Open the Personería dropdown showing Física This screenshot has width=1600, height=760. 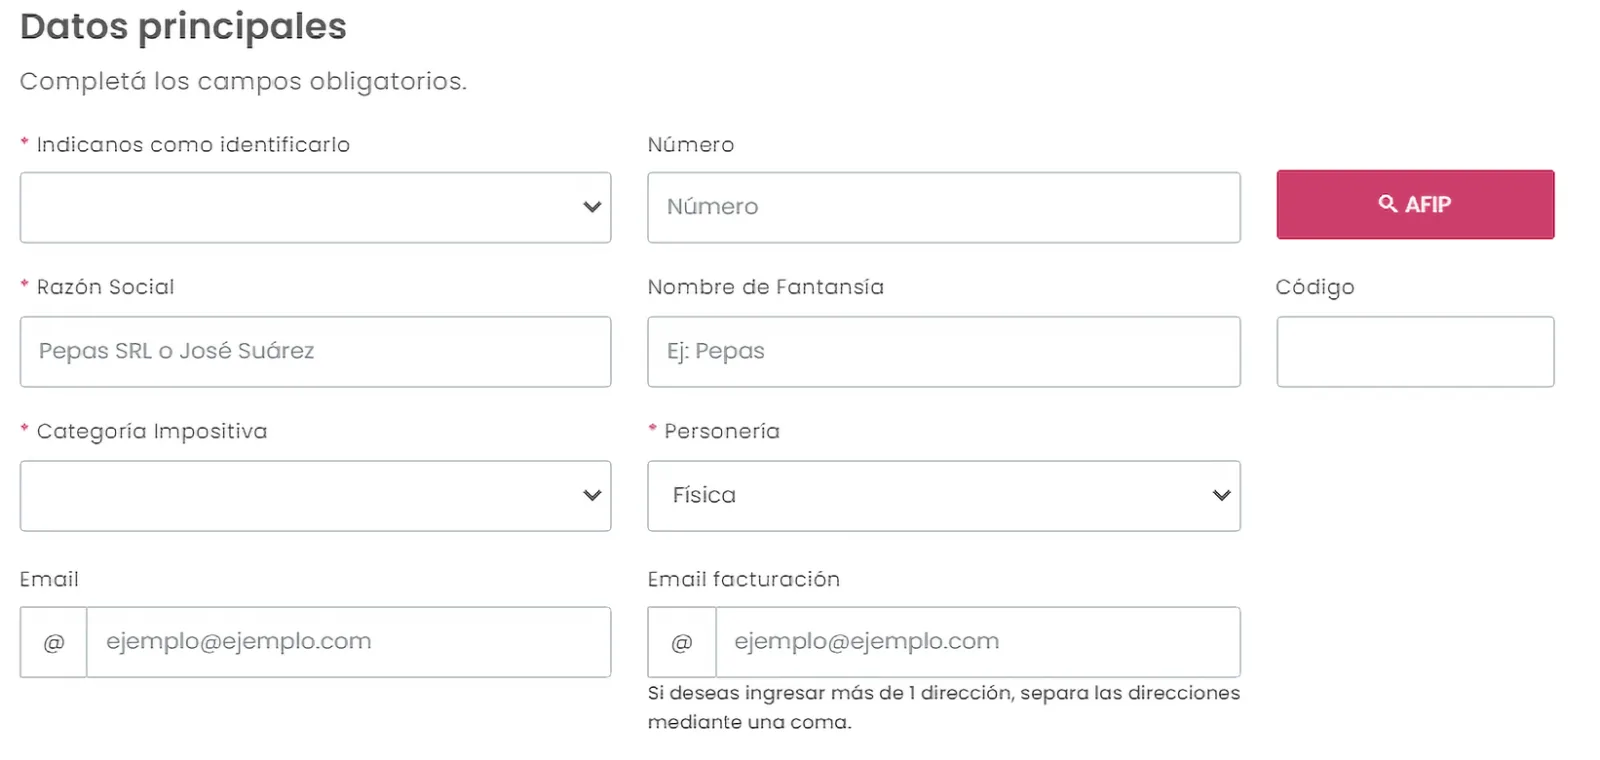[943, 496]
